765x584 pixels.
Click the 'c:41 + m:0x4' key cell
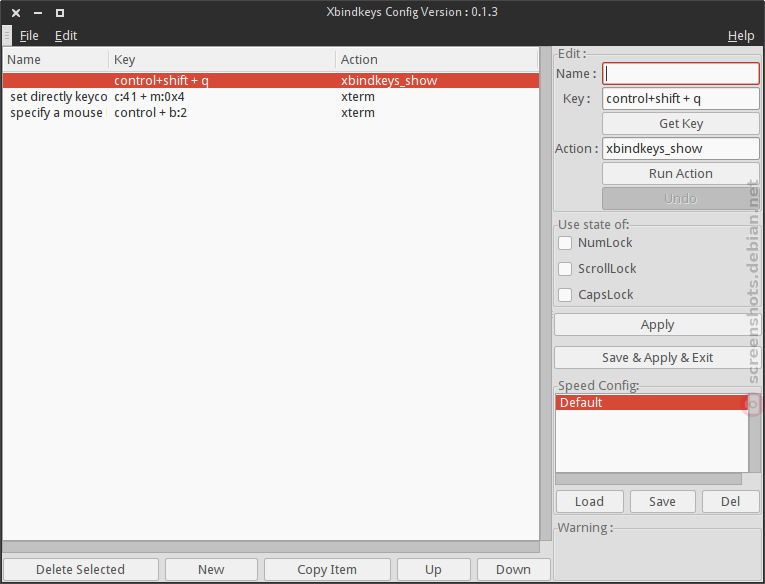tap(149, 97)
